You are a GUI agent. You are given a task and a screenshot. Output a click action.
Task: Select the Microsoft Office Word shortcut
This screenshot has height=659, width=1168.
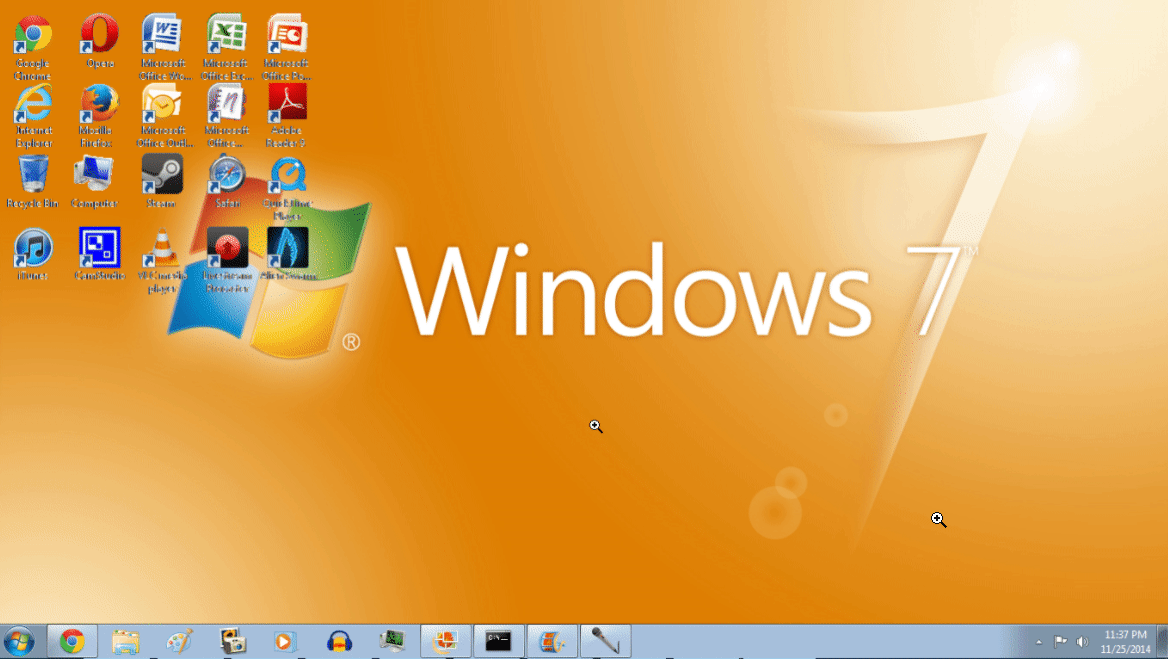164,47
